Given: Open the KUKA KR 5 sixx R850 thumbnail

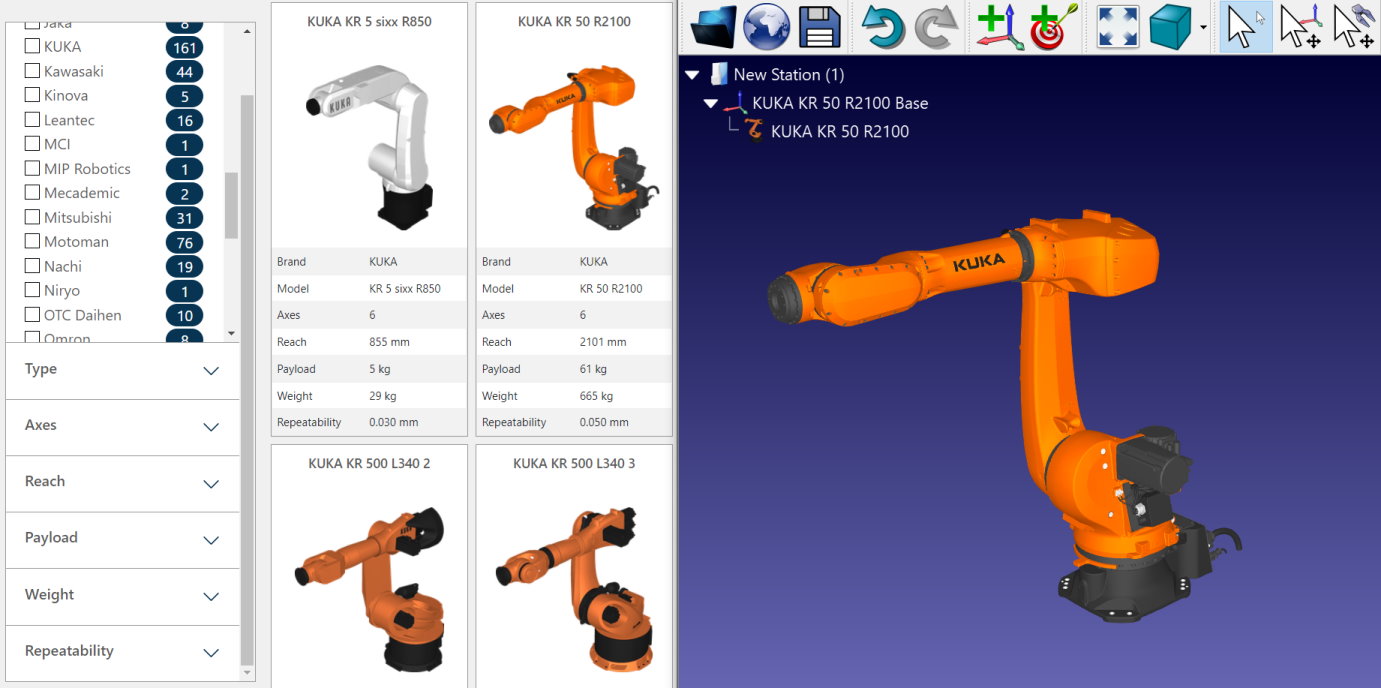Looking at the screenshot, I should [x=369, y=146].
